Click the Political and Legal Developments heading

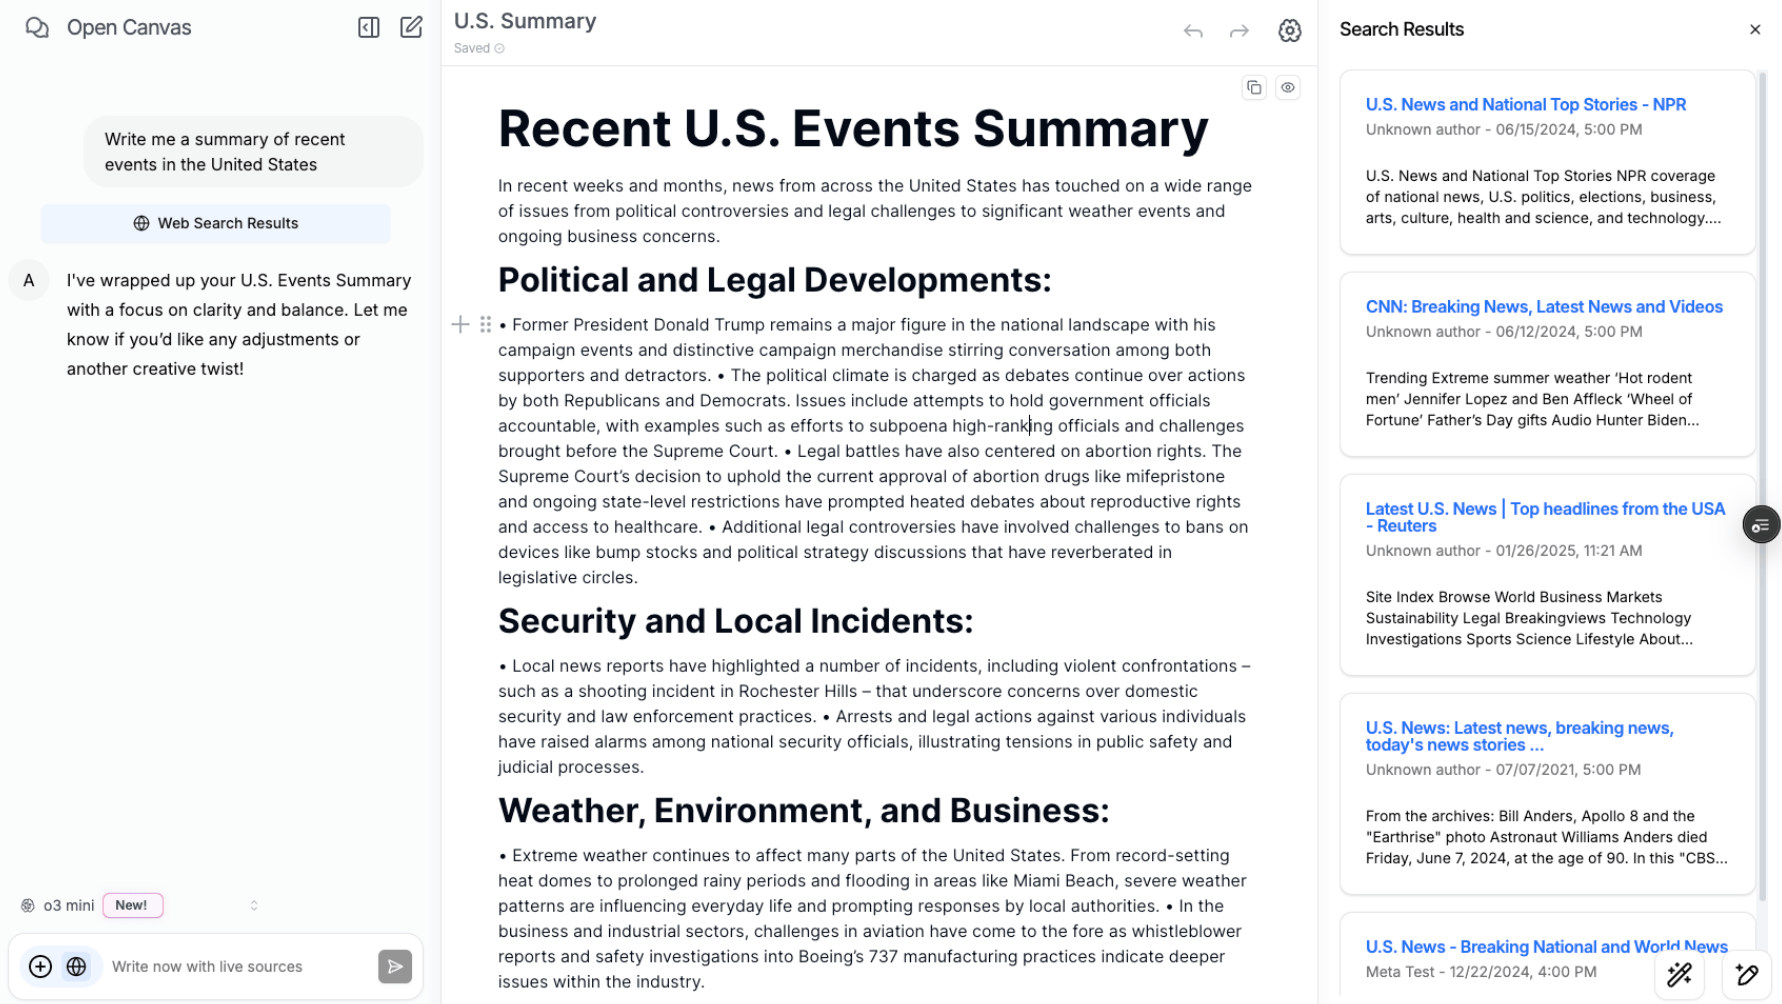(x=775, y=280)
